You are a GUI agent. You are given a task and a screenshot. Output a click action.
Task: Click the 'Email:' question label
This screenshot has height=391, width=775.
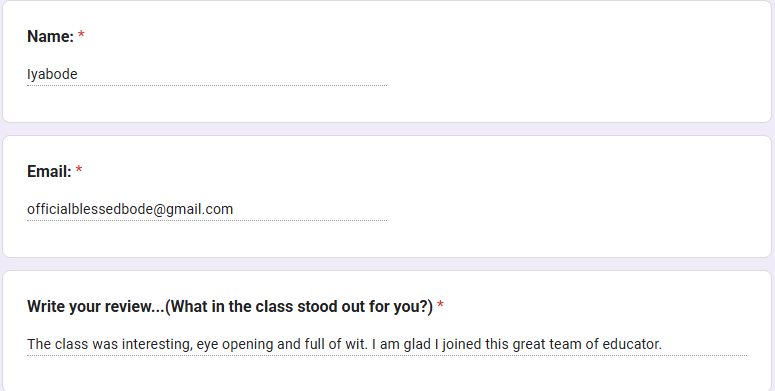[x=49, y=171]
